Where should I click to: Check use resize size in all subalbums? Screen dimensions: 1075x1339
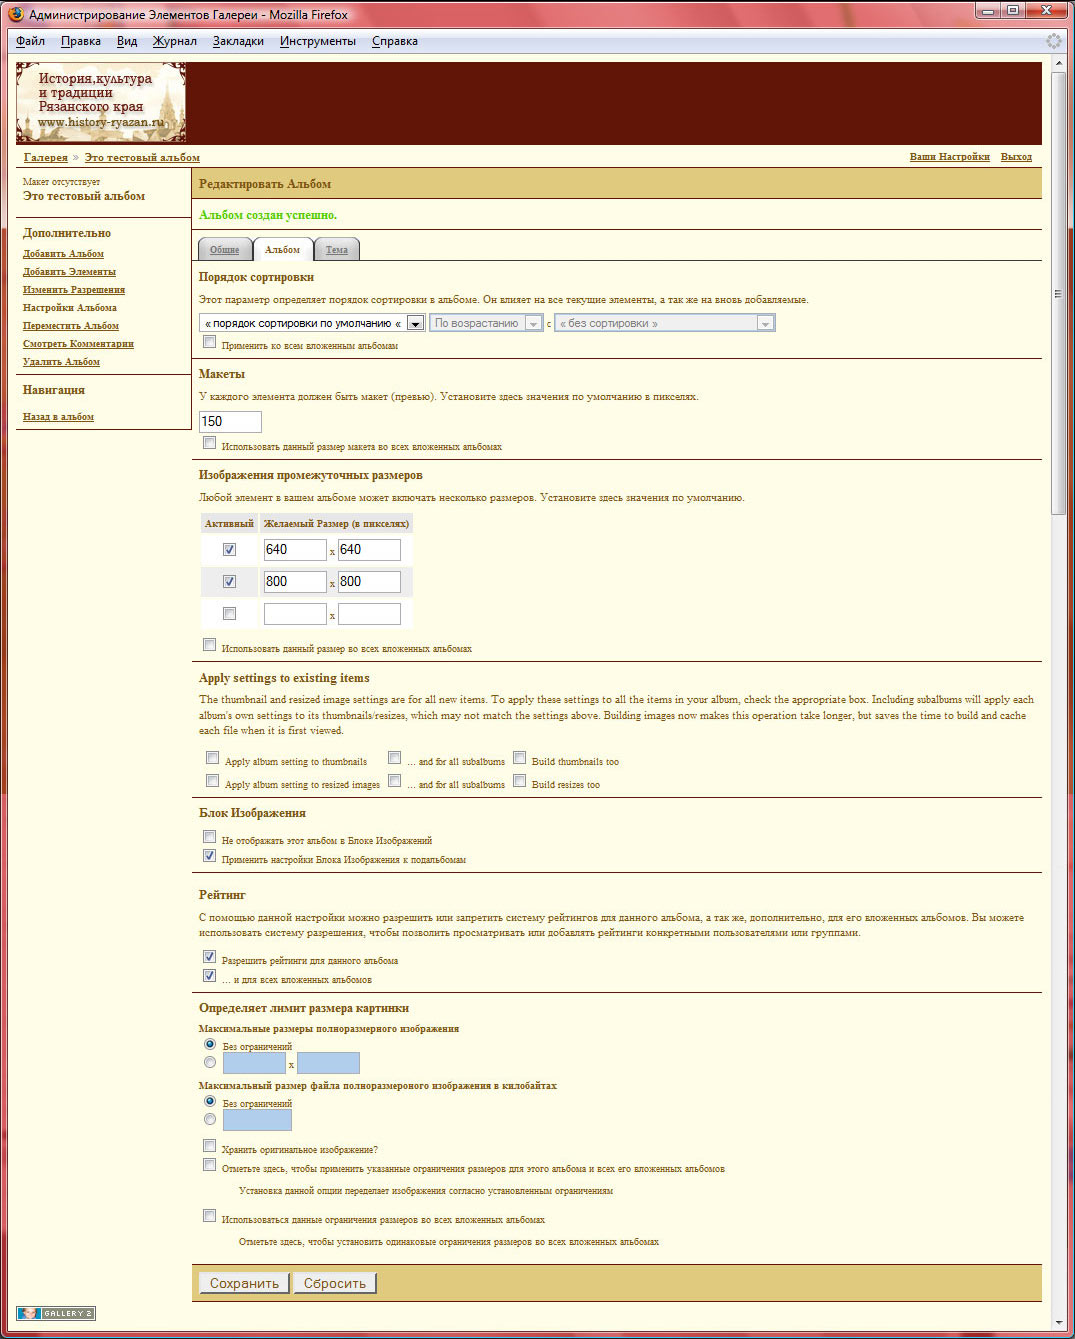click(210, 645)
